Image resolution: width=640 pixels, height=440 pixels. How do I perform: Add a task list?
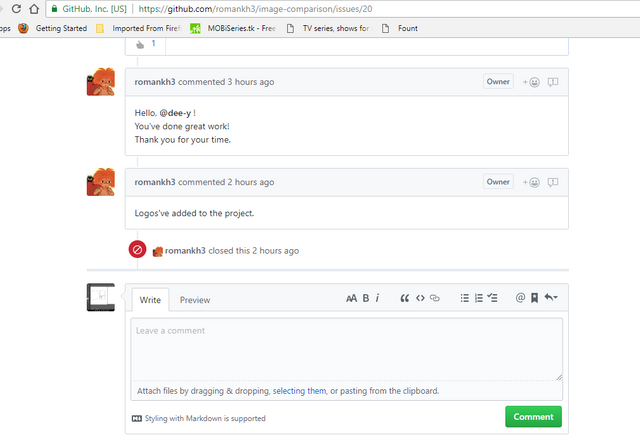click(492, 298)
